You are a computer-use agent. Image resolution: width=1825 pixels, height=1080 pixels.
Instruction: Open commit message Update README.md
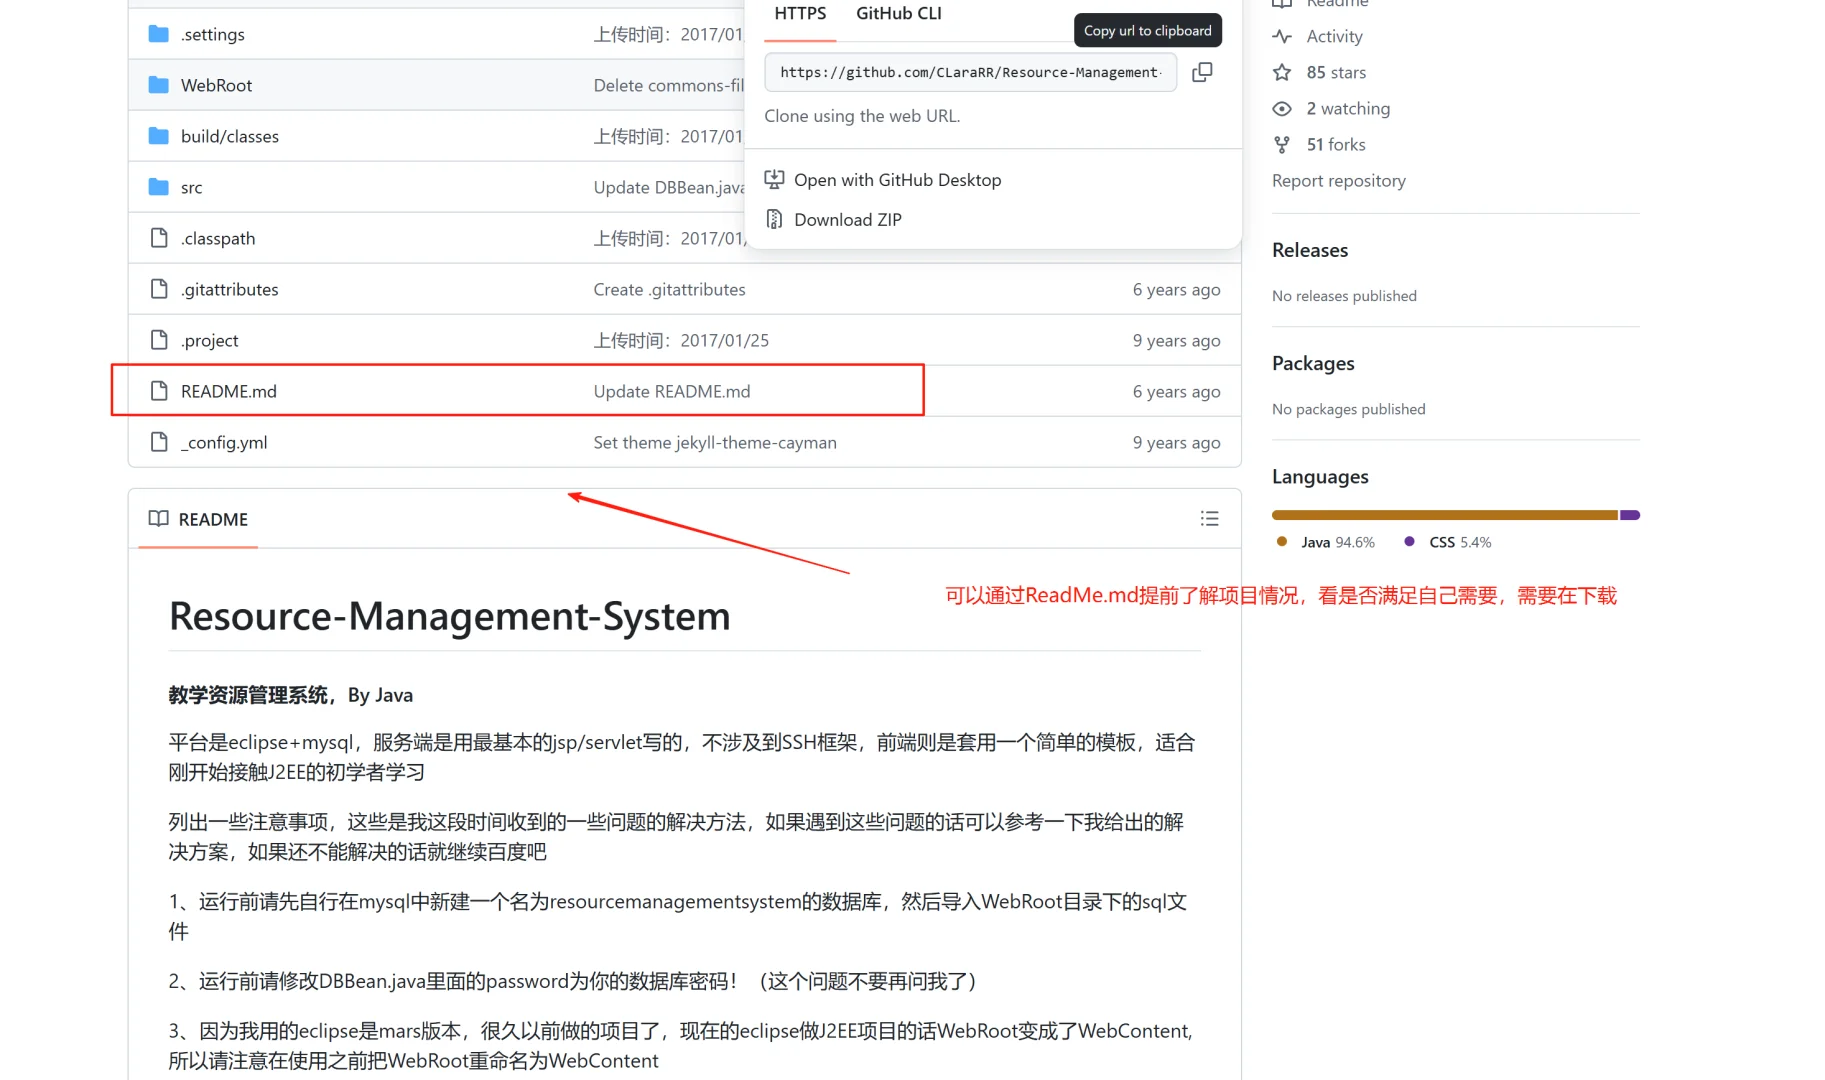point(671,391)
